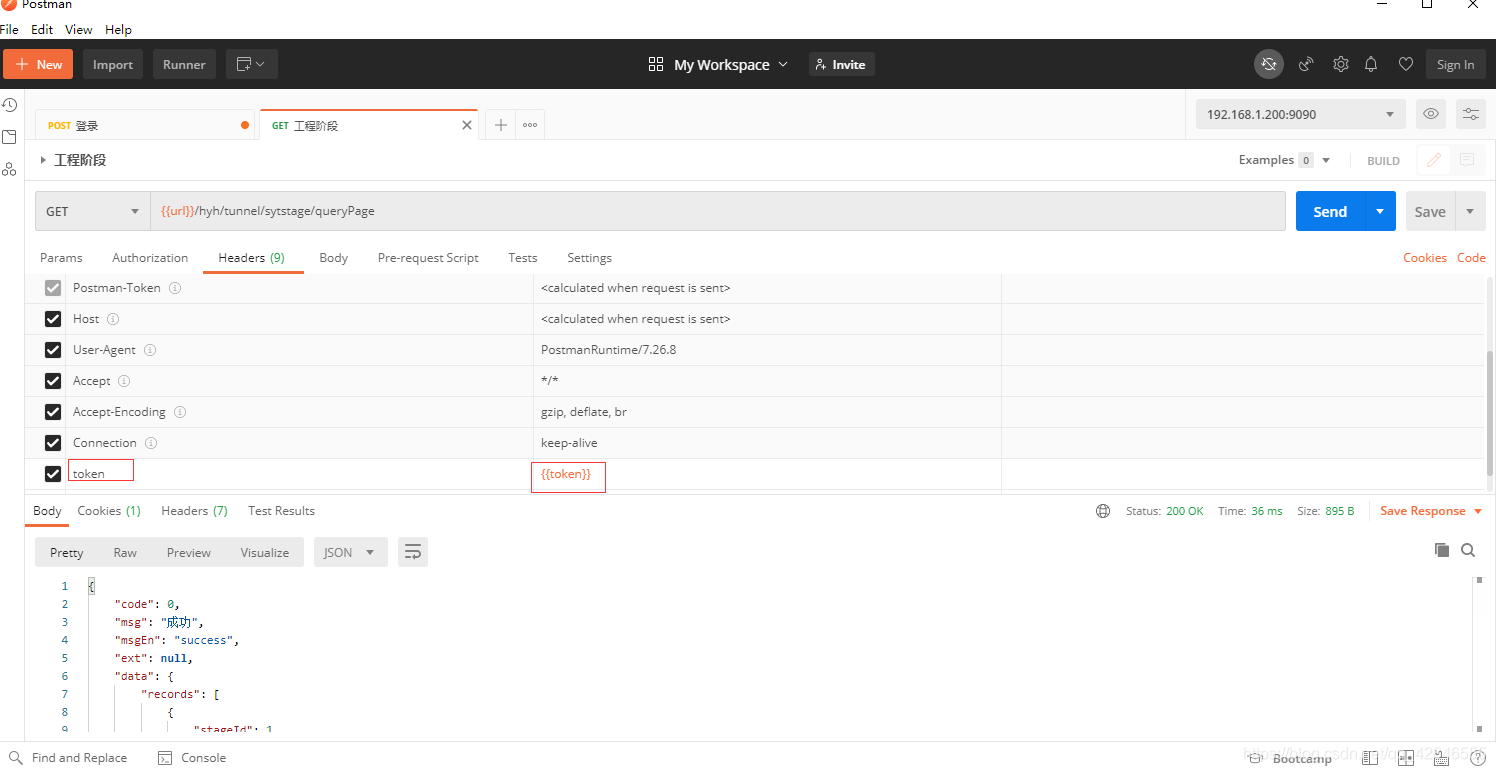
Task: Show info for Accept header
Action: (124, 381)
